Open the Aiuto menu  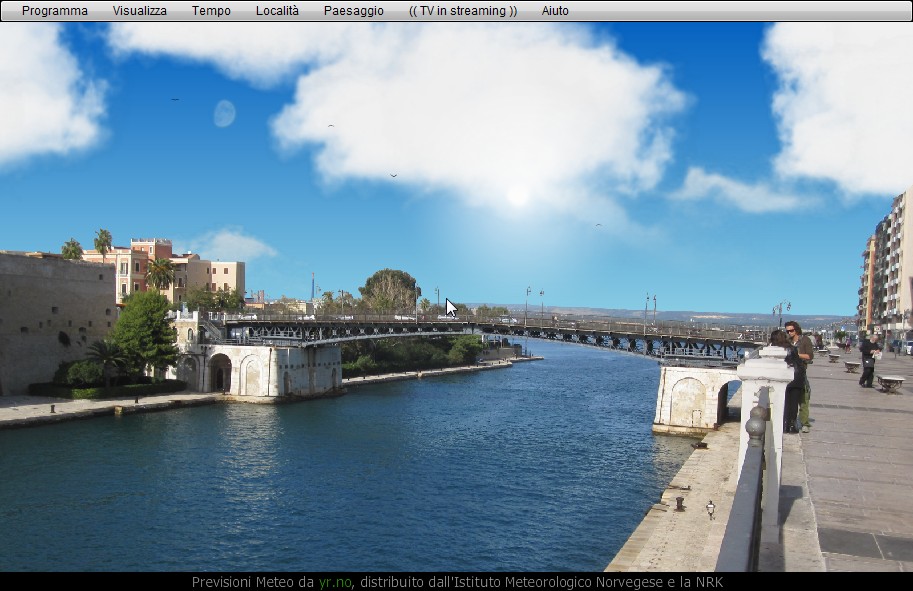click(555, 11)
